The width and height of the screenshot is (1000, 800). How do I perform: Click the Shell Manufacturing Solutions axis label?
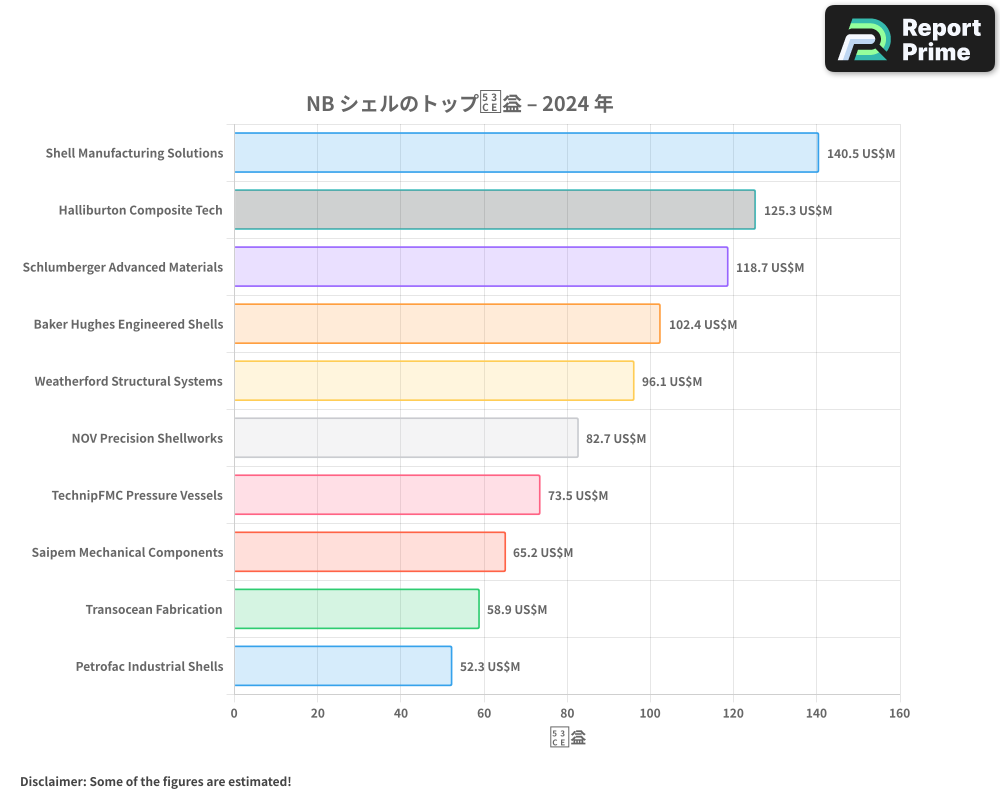(134, 154)
